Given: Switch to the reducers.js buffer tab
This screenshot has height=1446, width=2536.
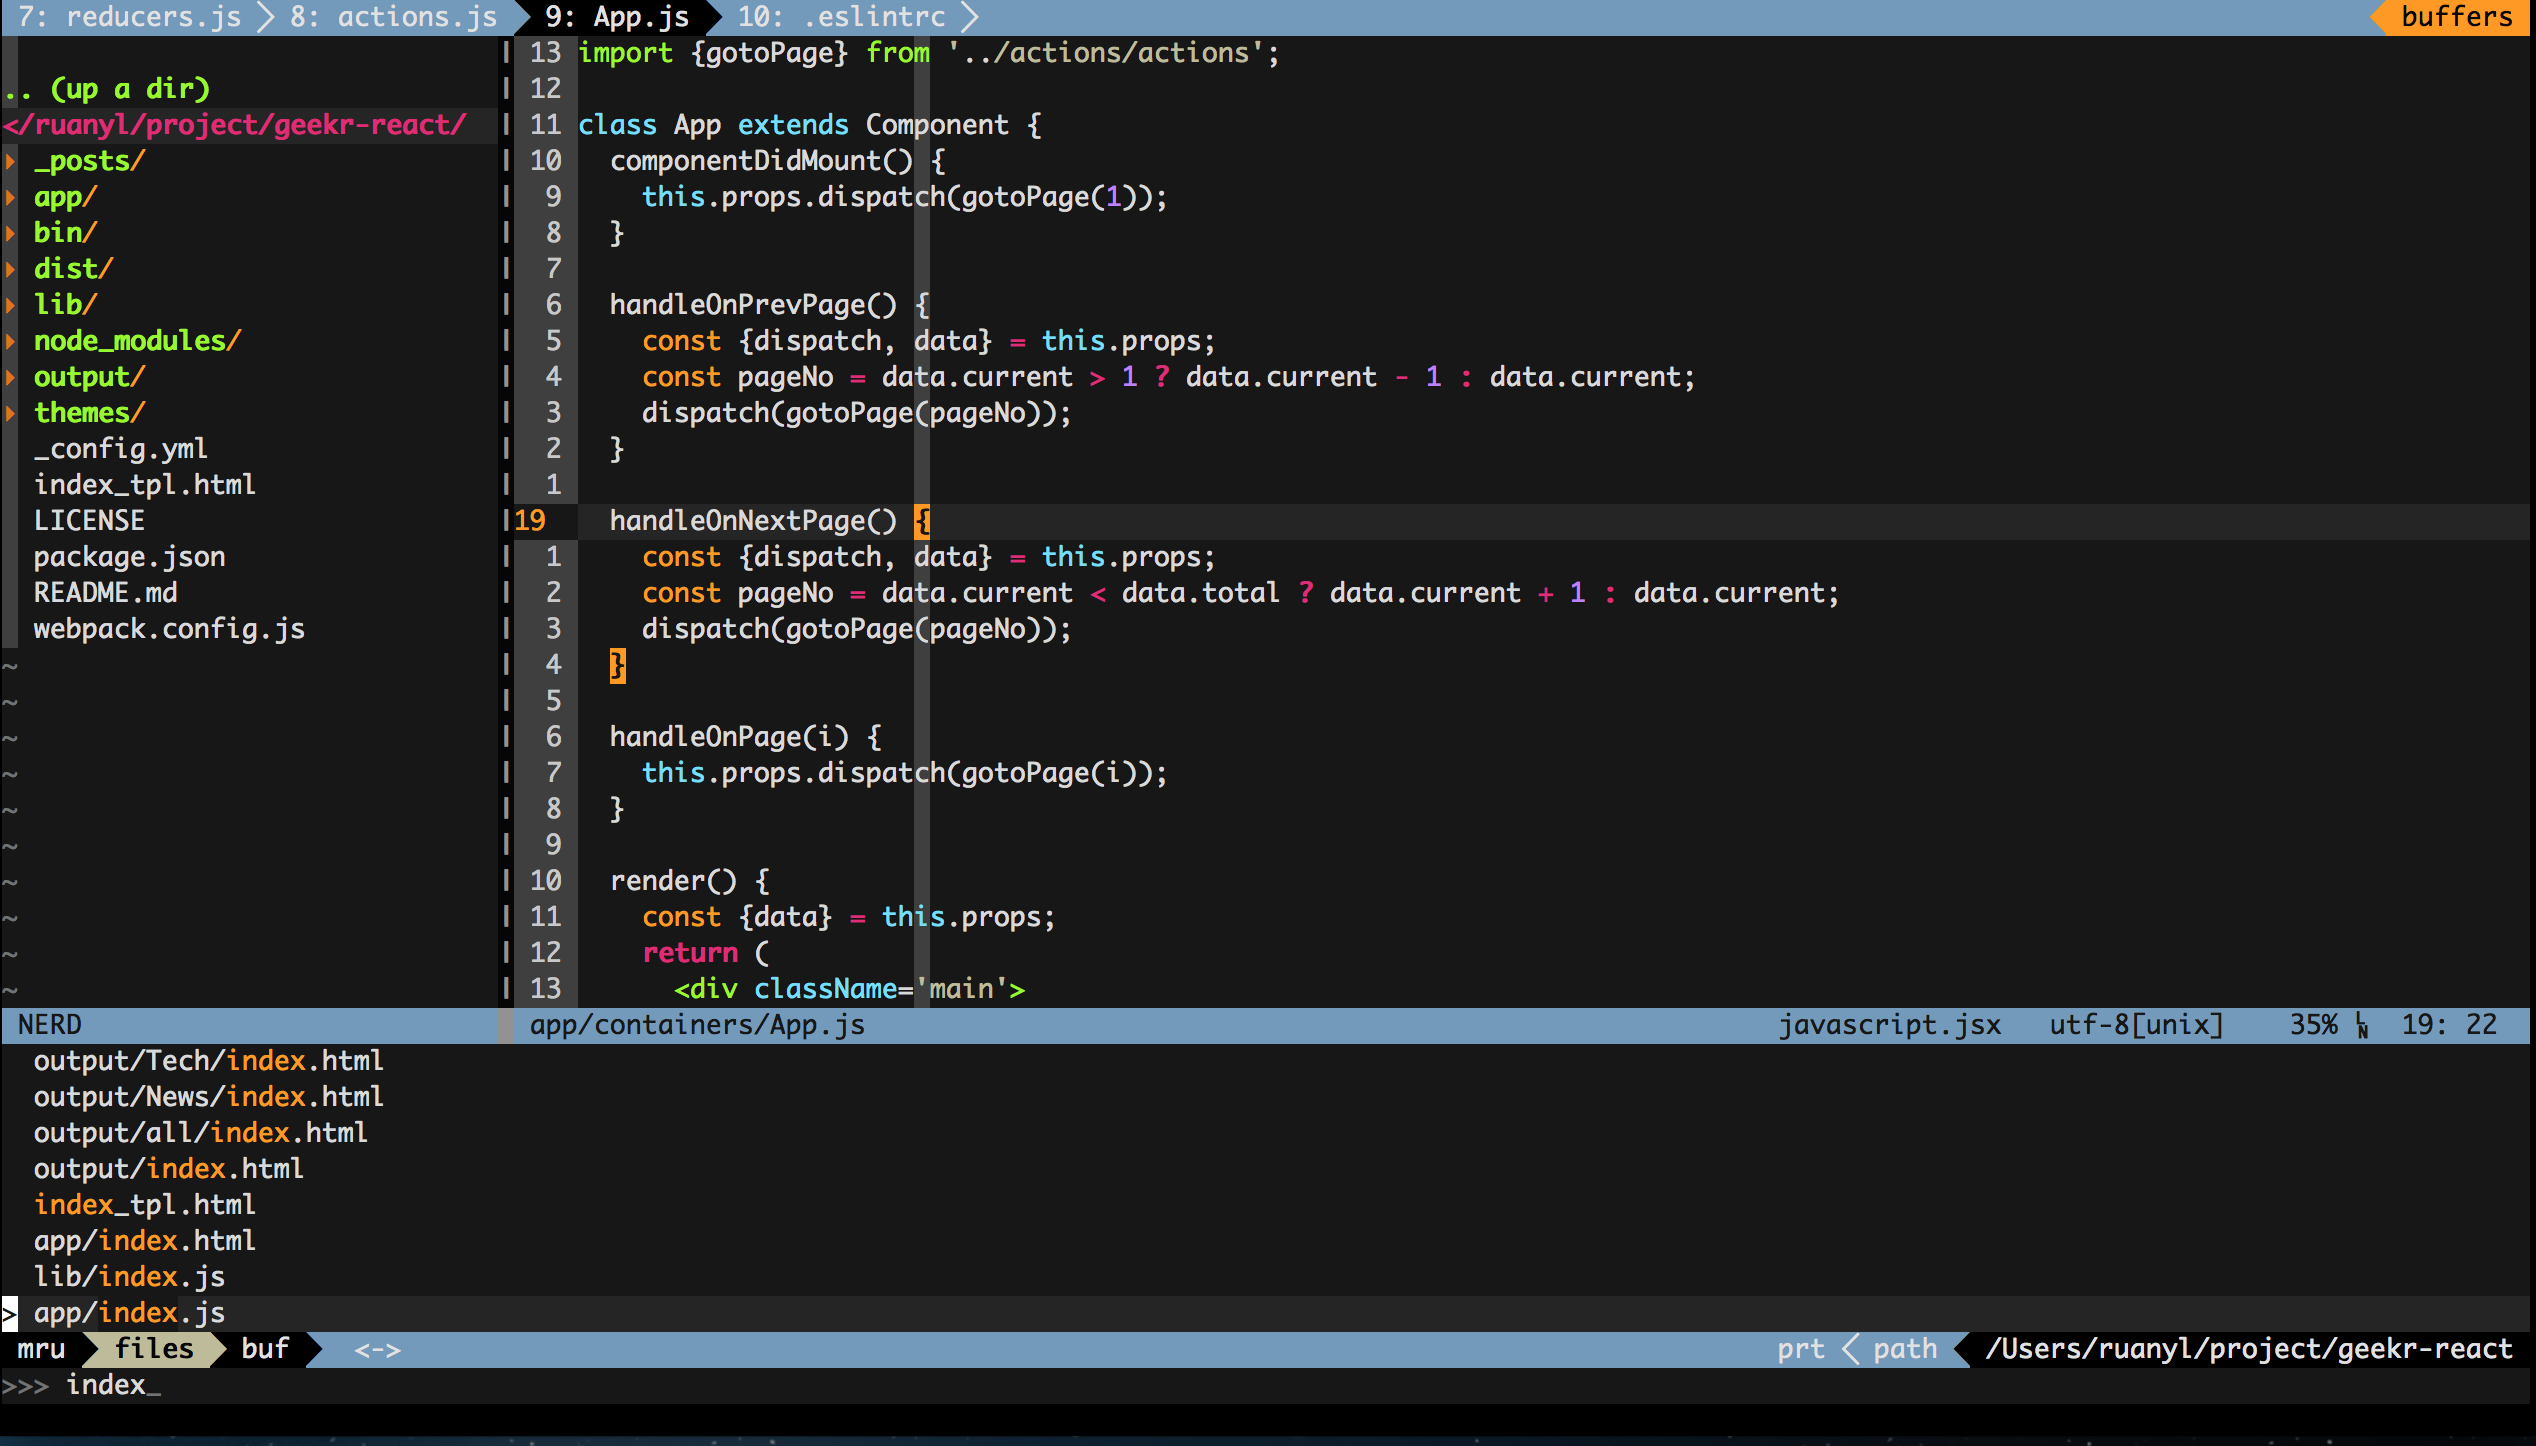Looking at the screenshot, I should click(130, 17).
